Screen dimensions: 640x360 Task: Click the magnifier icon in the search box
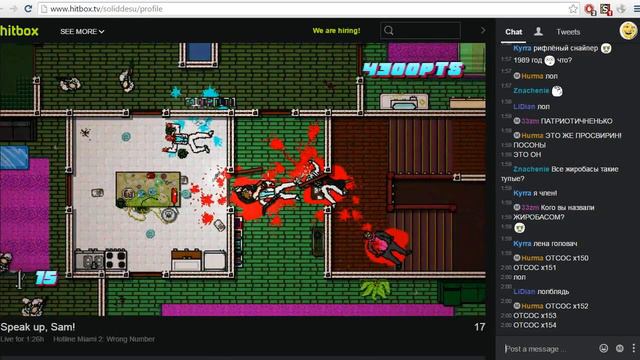(389, 31)
